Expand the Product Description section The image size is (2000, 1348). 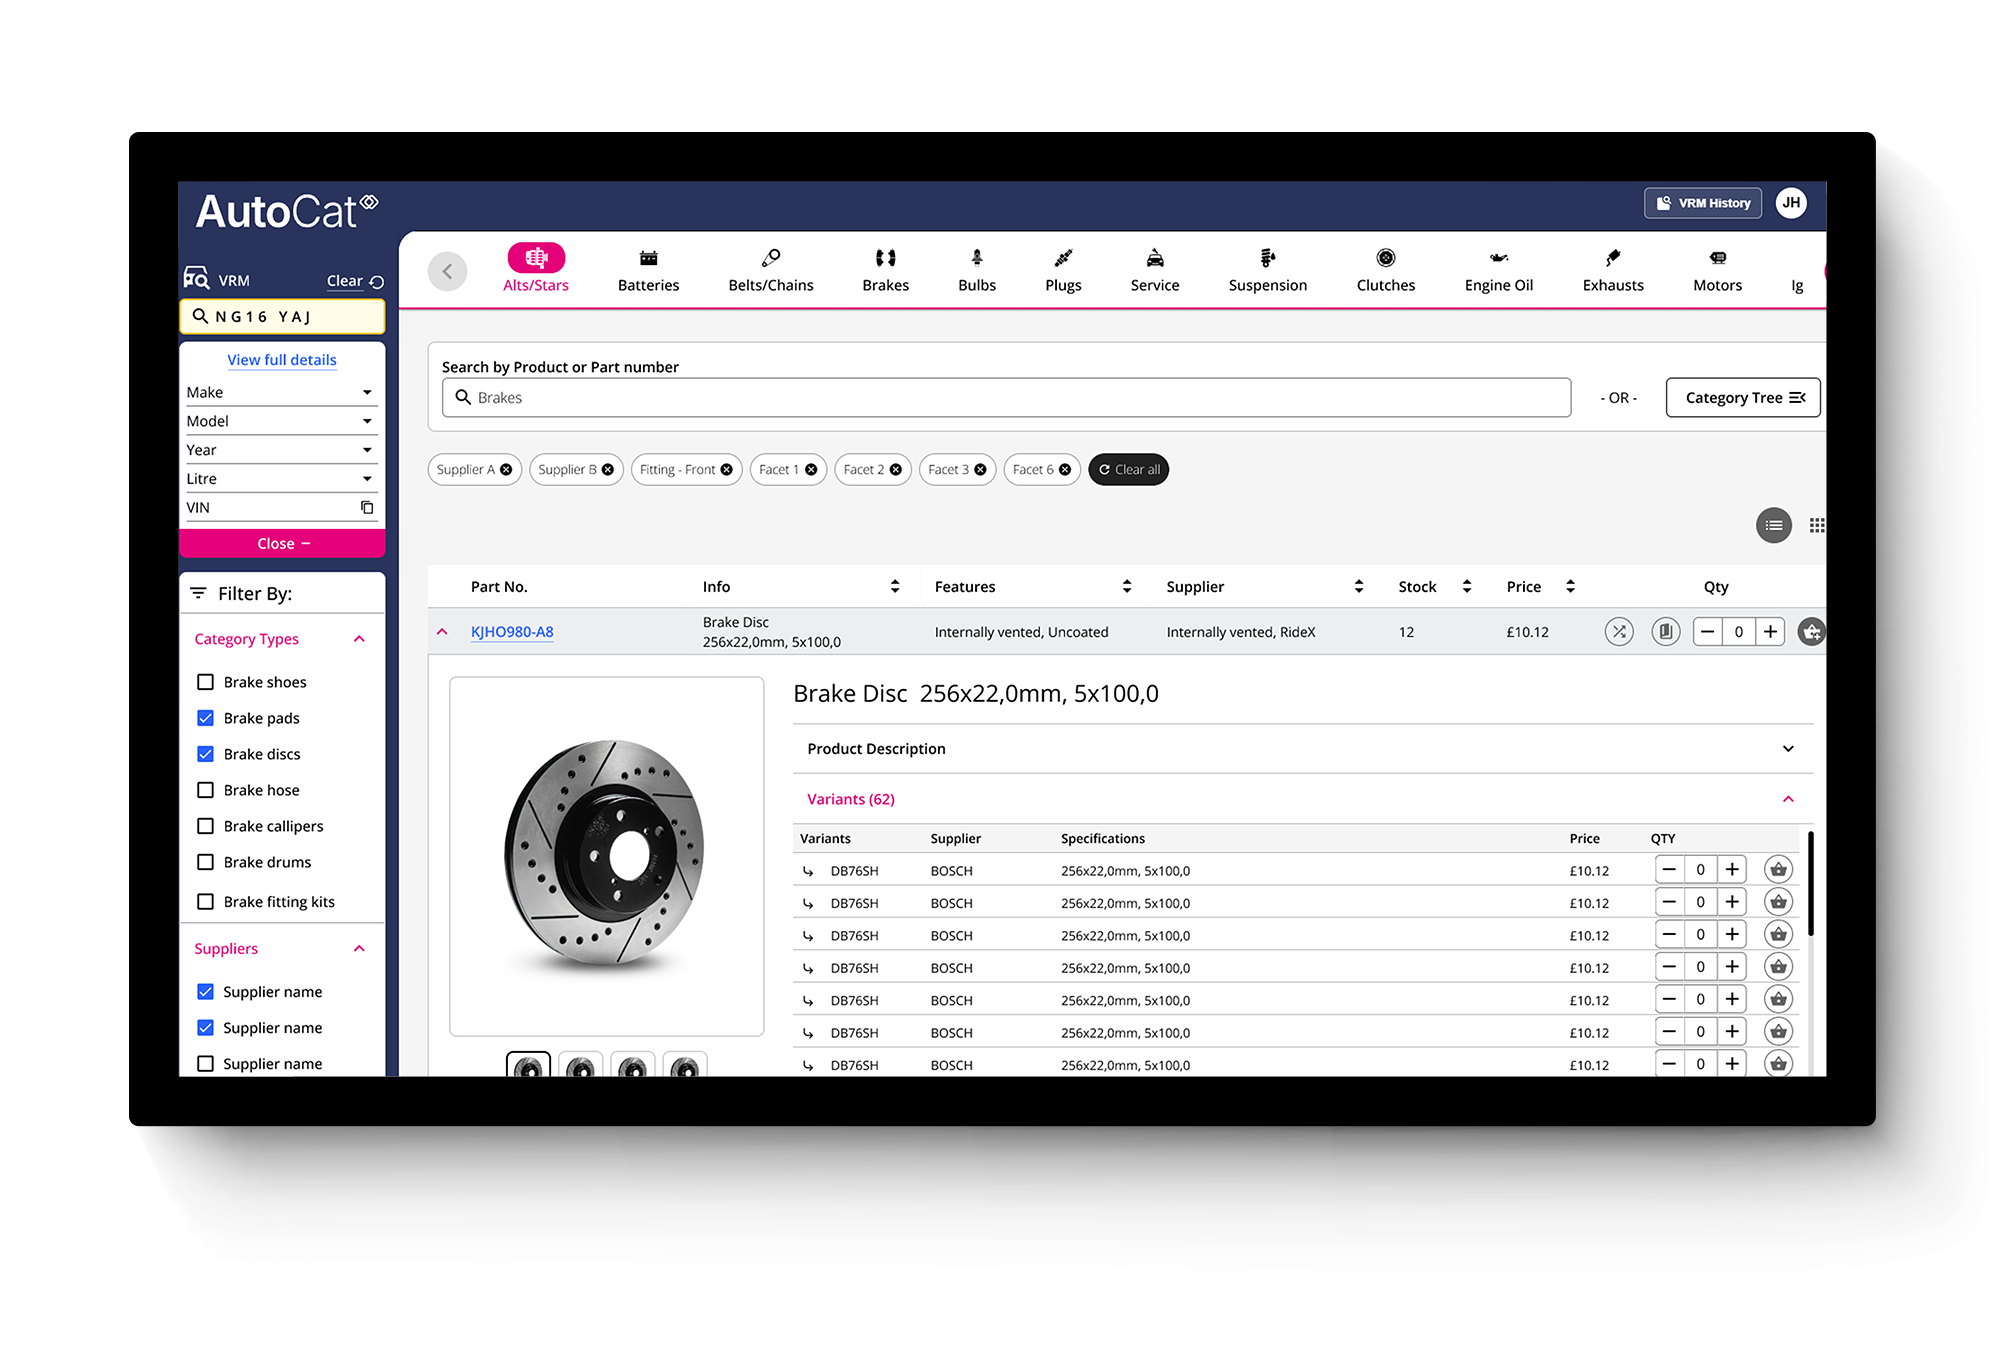[x=1787, y=748]
